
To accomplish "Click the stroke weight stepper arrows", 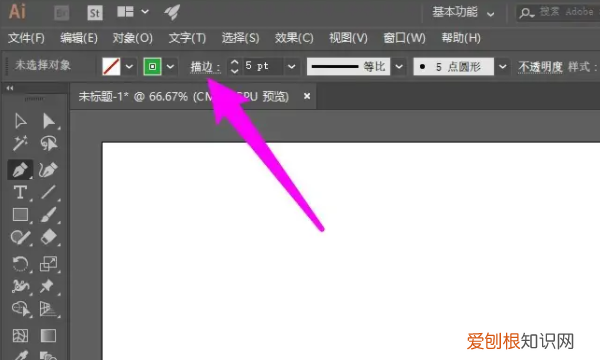I will coord(235,67).
